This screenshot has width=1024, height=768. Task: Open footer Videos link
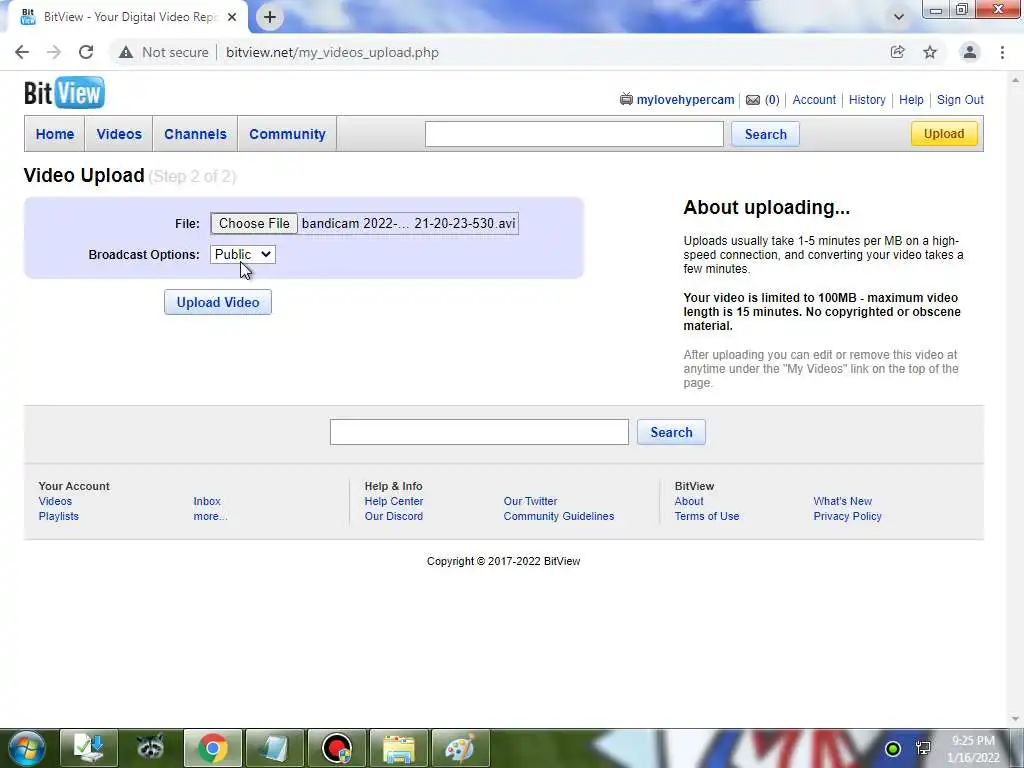(56, 501)
